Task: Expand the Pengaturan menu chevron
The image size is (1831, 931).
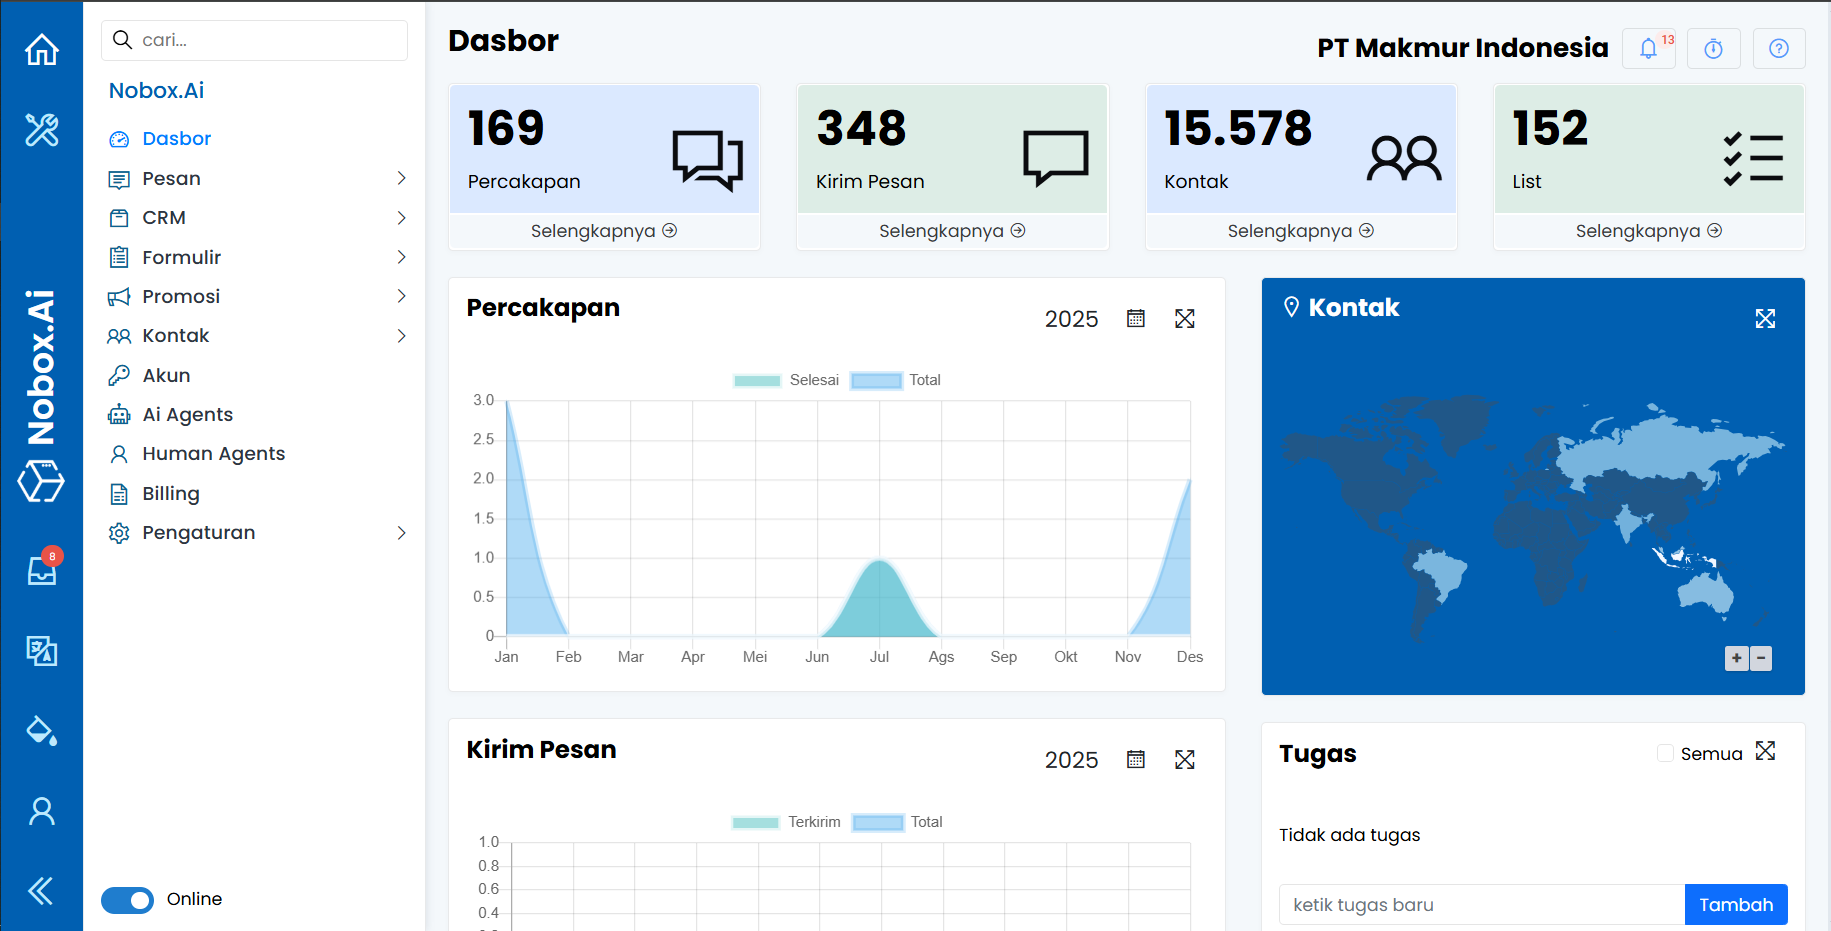Action: [x=401, y=533]
